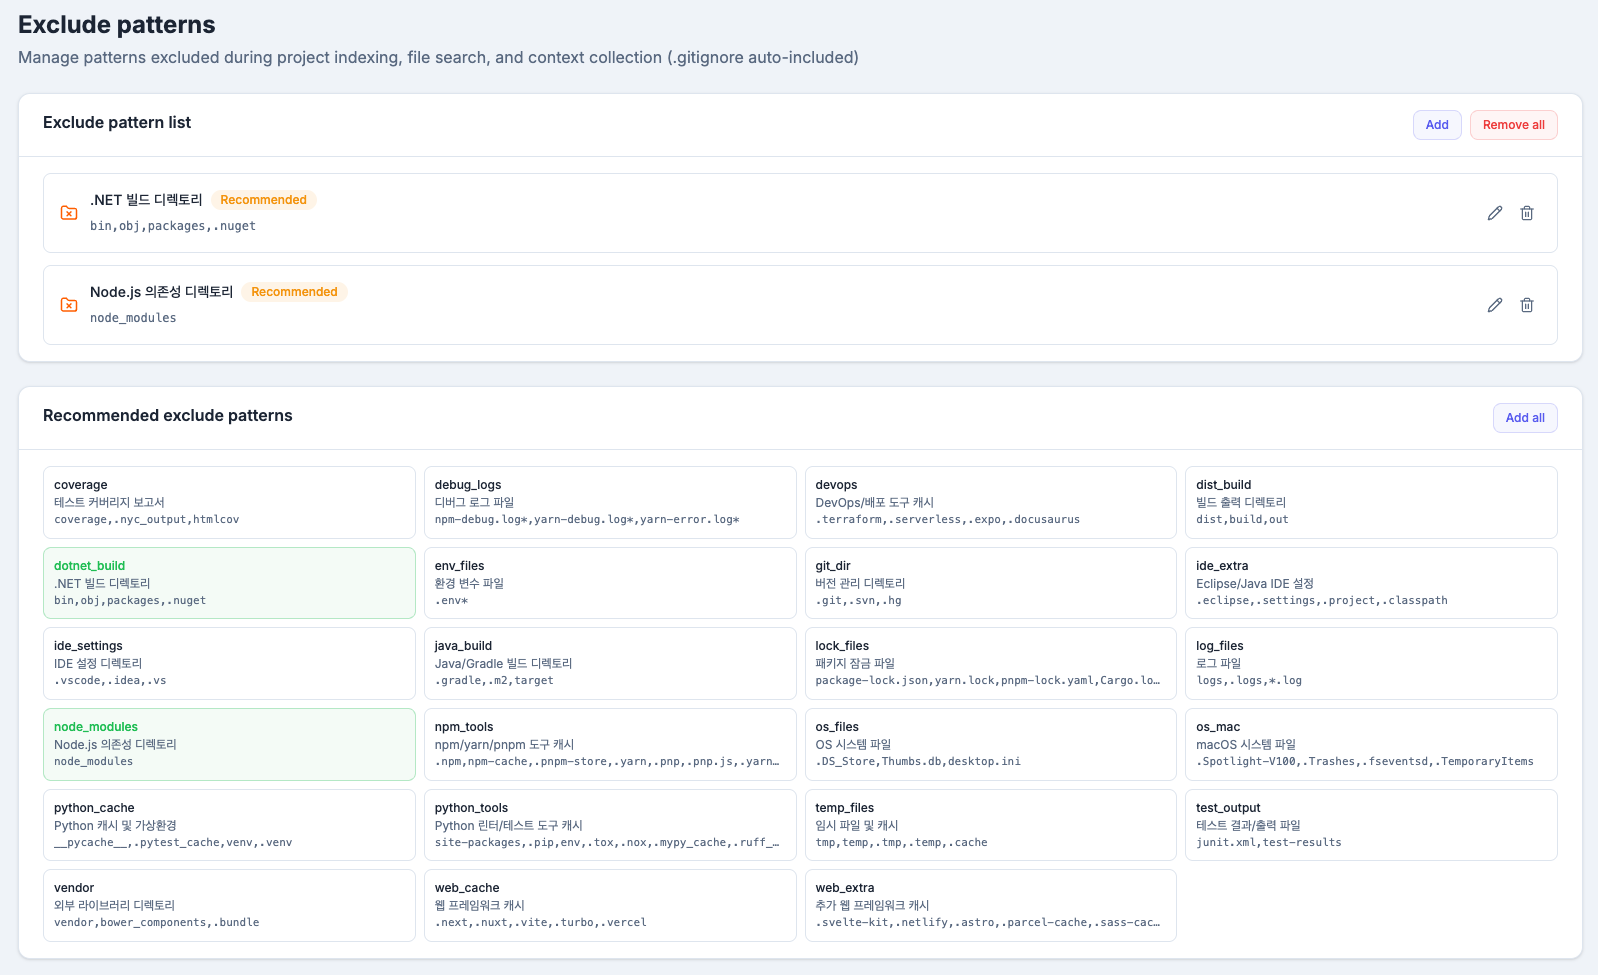Click the folder icon beside .NET 빌드 디렉토리
The image size is (1598, 975).
[x=69, y=213]
